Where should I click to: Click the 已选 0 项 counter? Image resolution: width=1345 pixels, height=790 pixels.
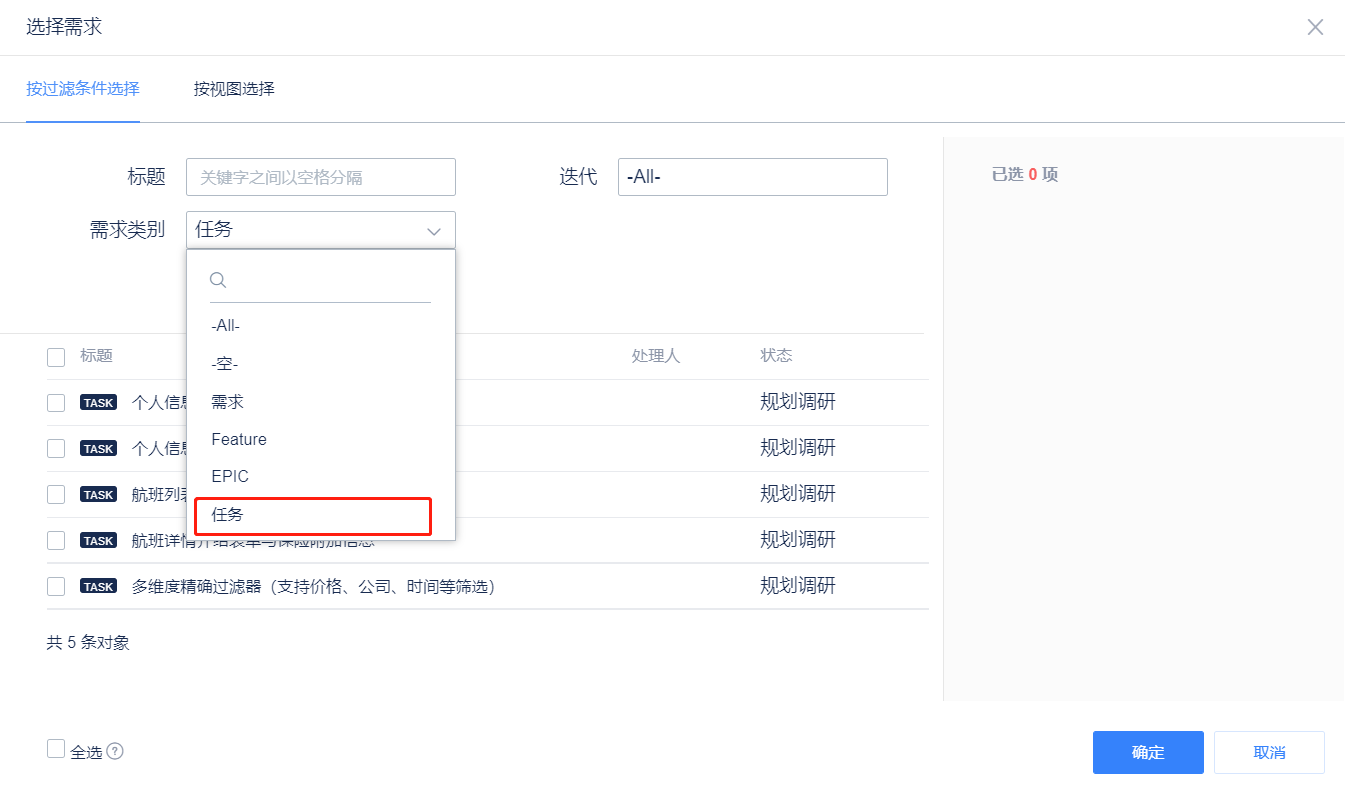click(x=1025, y=175)
